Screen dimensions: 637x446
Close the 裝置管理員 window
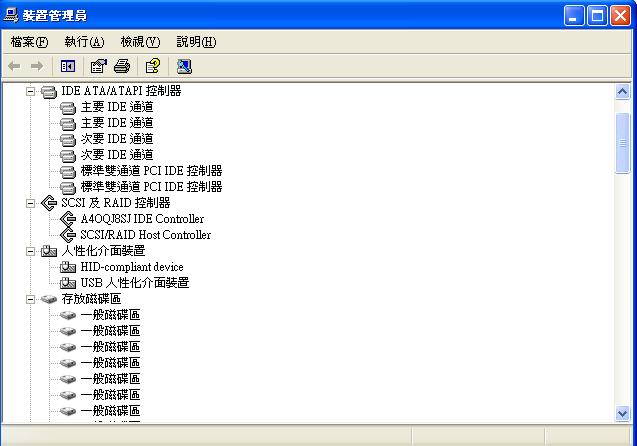click(620, 16)
